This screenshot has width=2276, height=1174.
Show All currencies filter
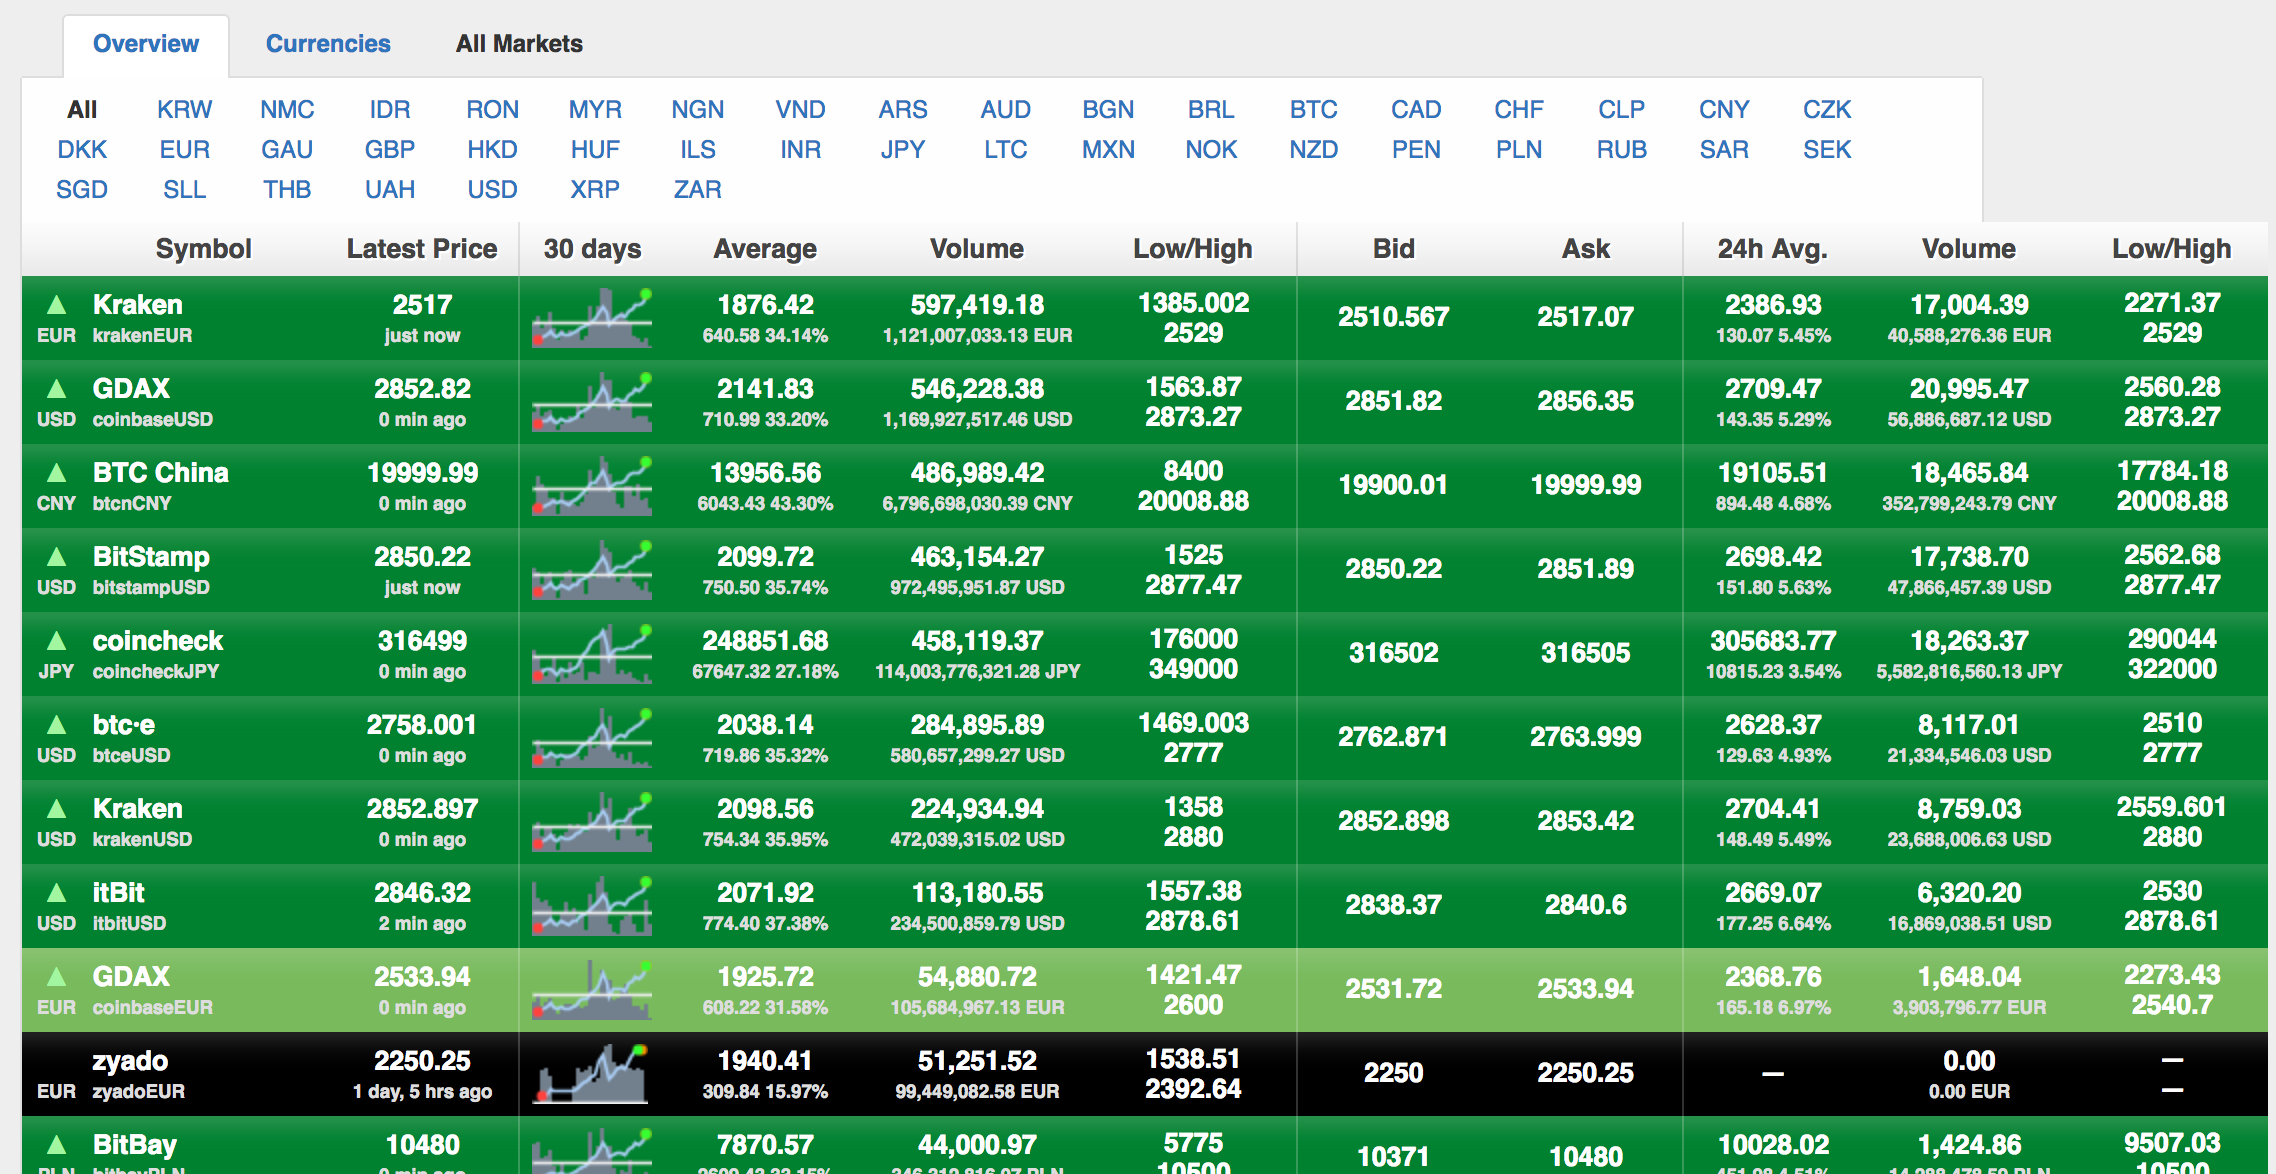[x=82, y=109]
